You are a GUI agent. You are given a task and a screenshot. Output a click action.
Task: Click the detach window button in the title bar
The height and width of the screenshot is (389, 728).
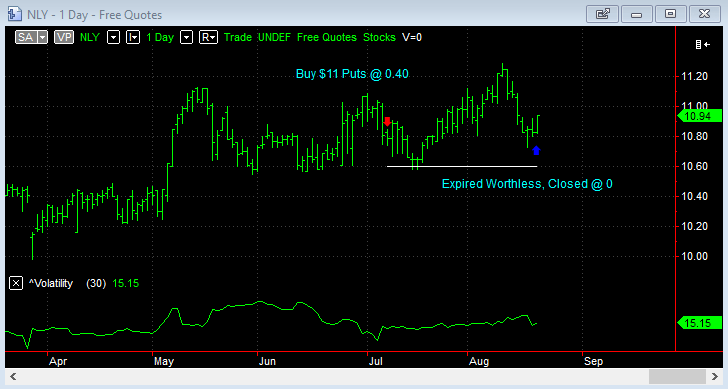(x=602, y=14)
